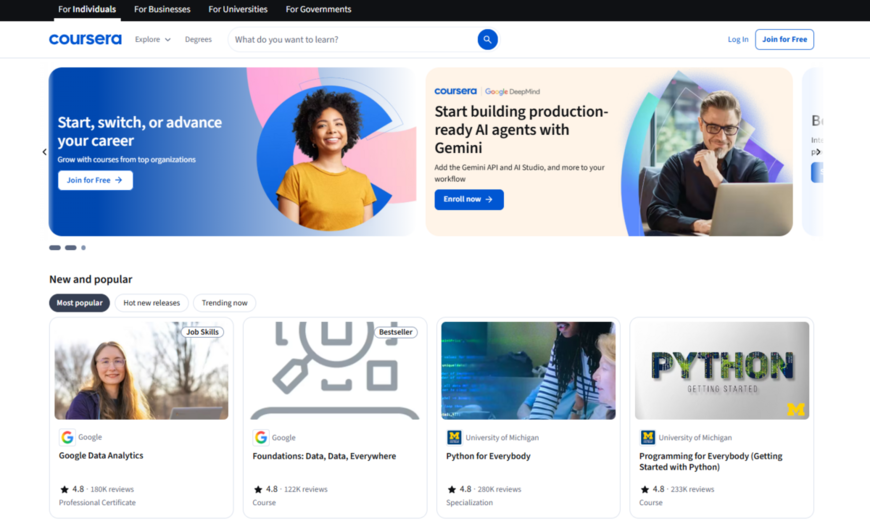Click Join for Free on career banner
The image size is (870, 524).
click(x=95, y=180)
